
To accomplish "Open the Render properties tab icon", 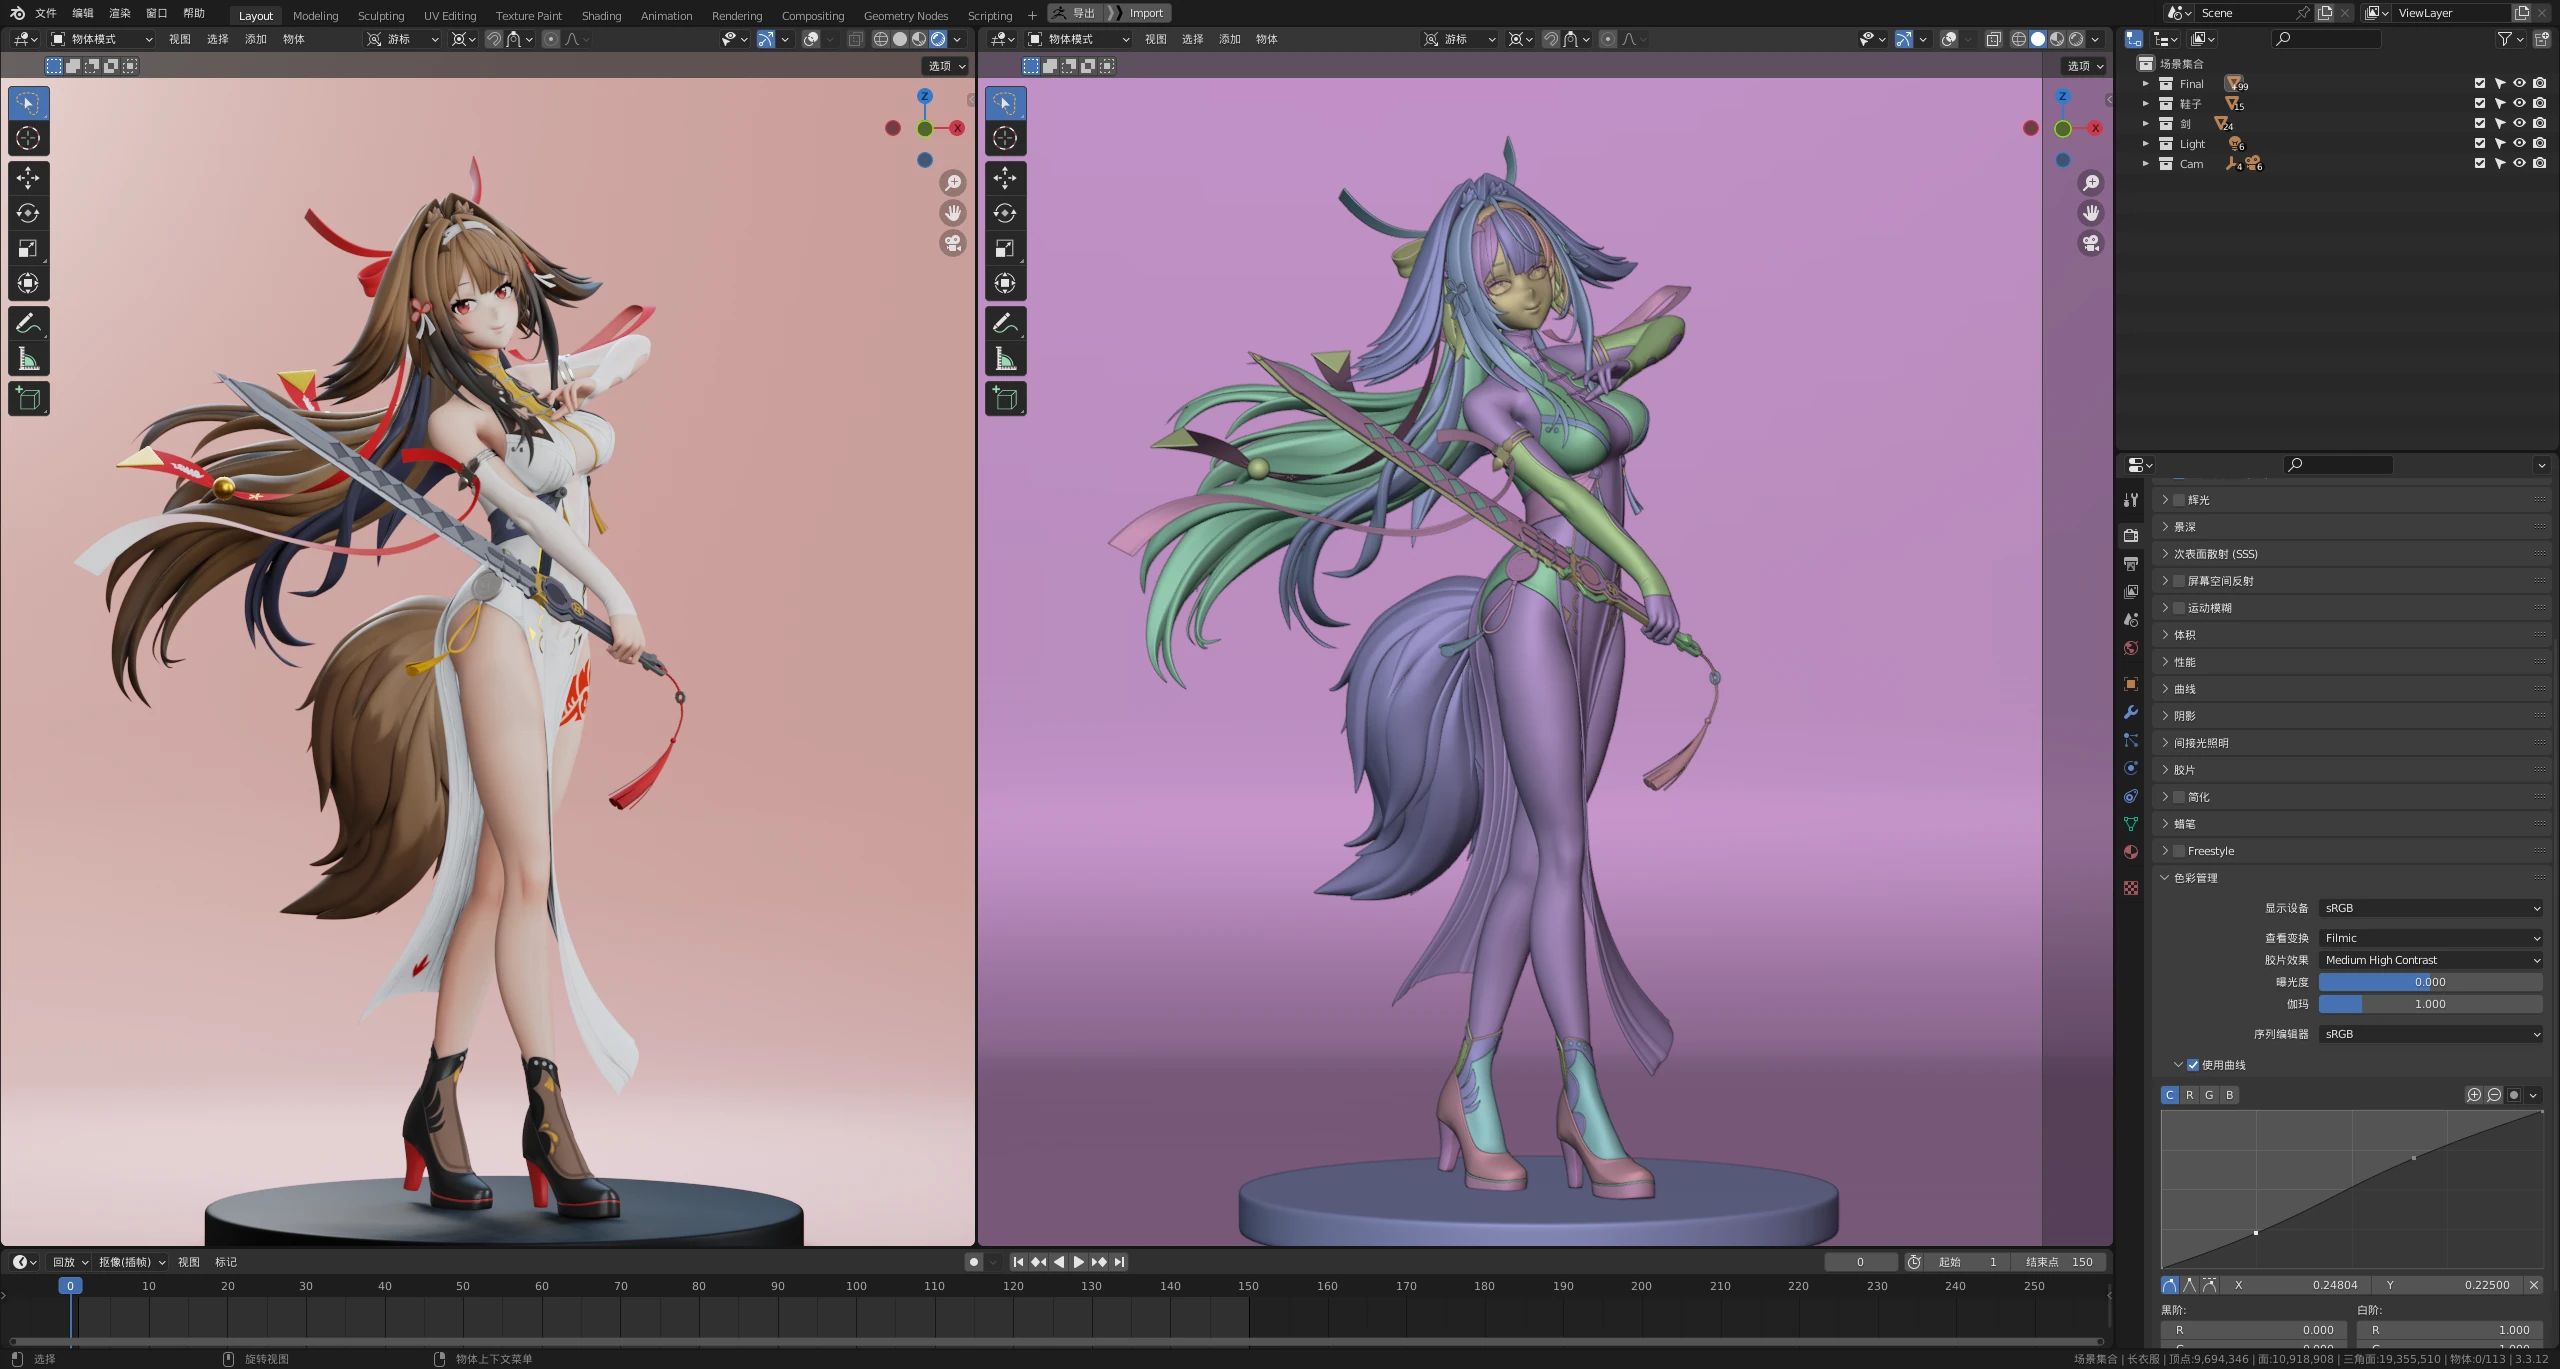I will [2131, 535].
